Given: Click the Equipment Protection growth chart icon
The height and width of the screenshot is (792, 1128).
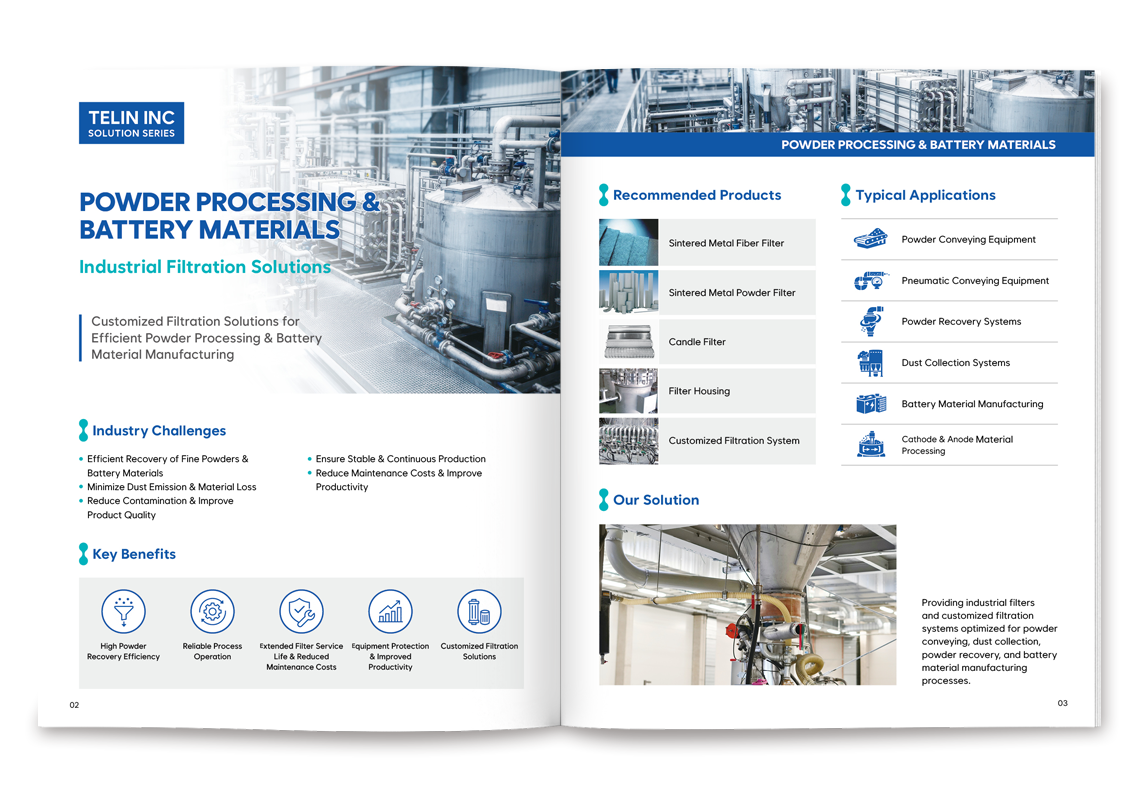Looking at the screenshot, I should (391, 611).
